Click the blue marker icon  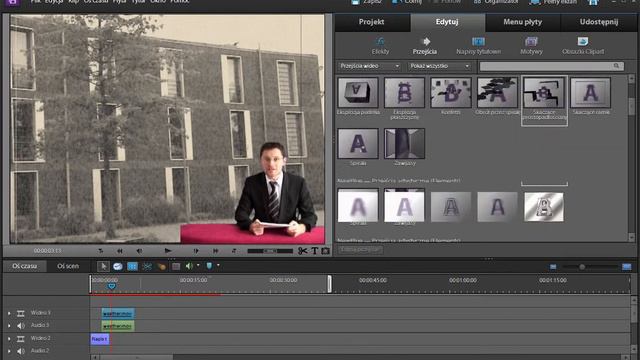[x=209, y=266]
